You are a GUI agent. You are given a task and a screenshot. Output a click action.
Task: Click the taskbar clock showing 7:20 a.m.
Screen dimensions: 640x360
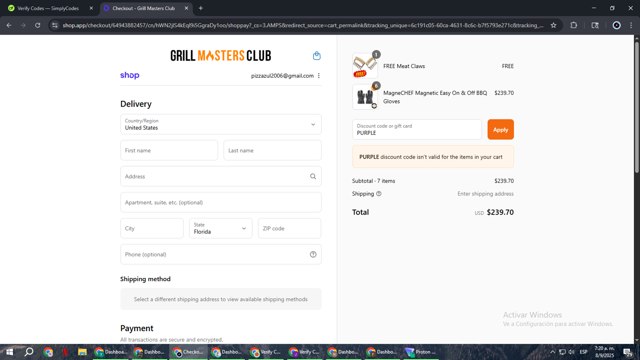pos(604,352)
